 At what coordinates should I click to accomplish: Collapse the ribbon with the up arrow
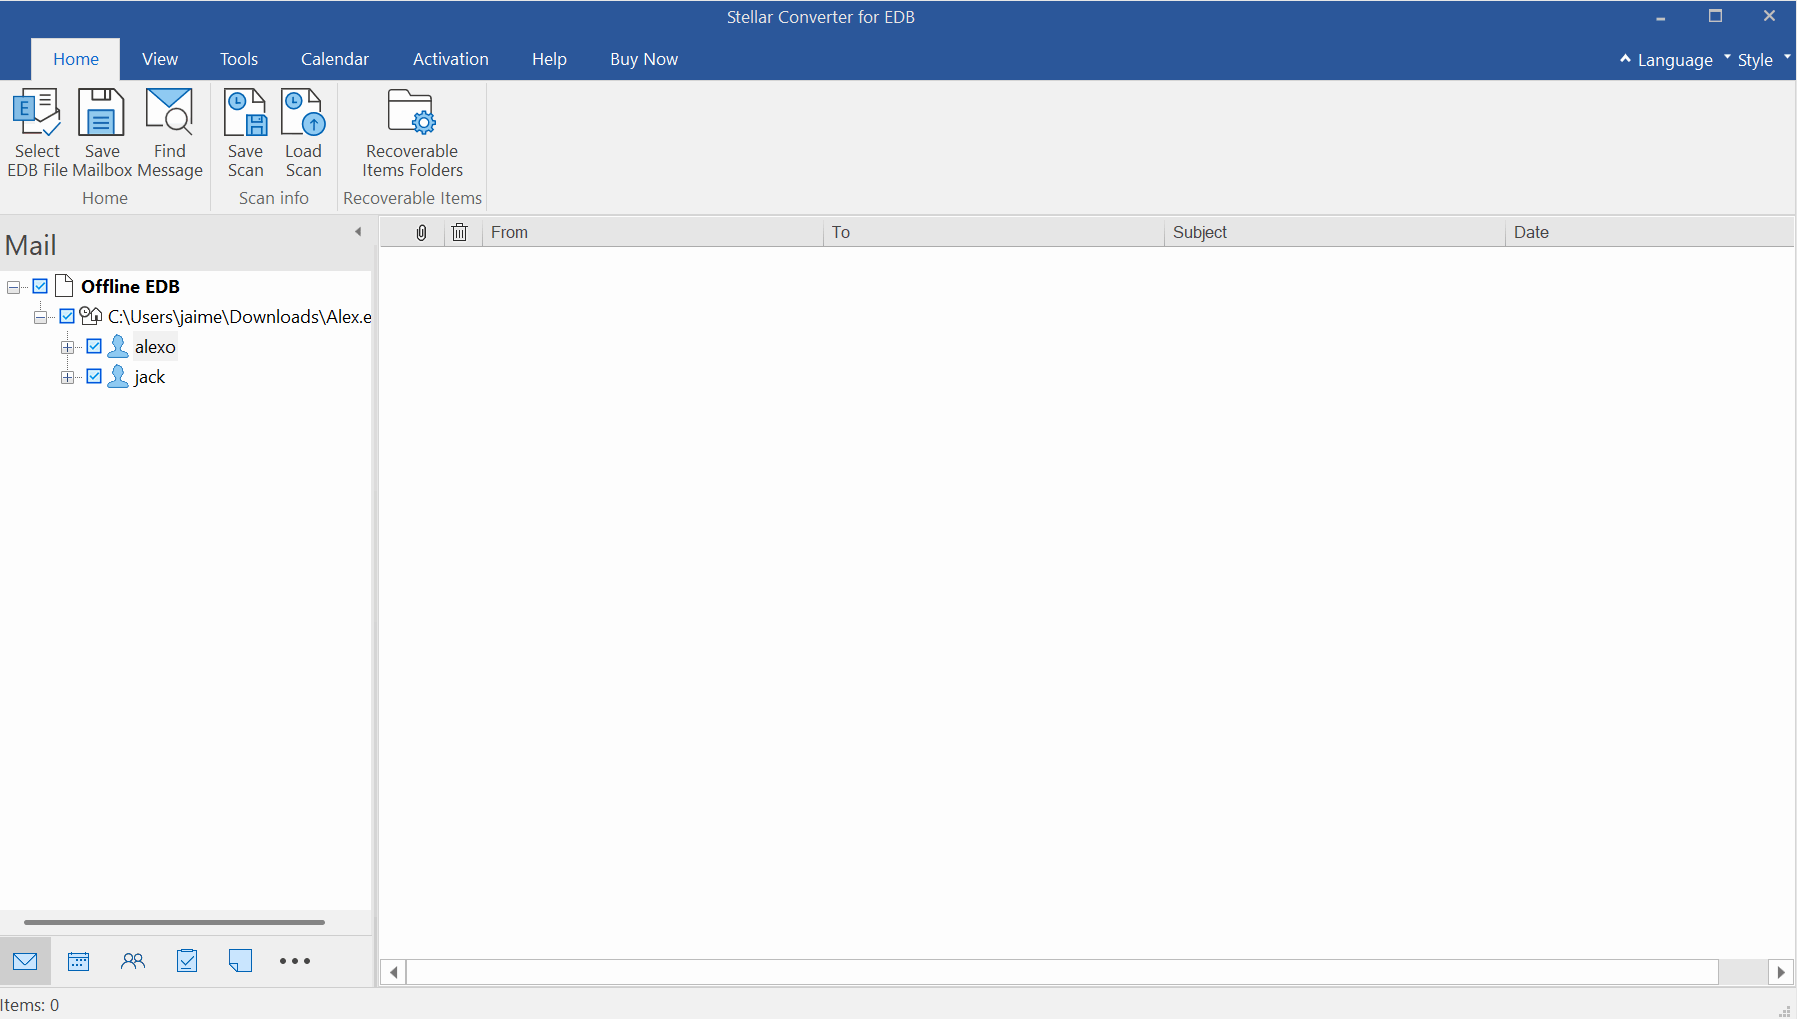[x=1625, y=58]
